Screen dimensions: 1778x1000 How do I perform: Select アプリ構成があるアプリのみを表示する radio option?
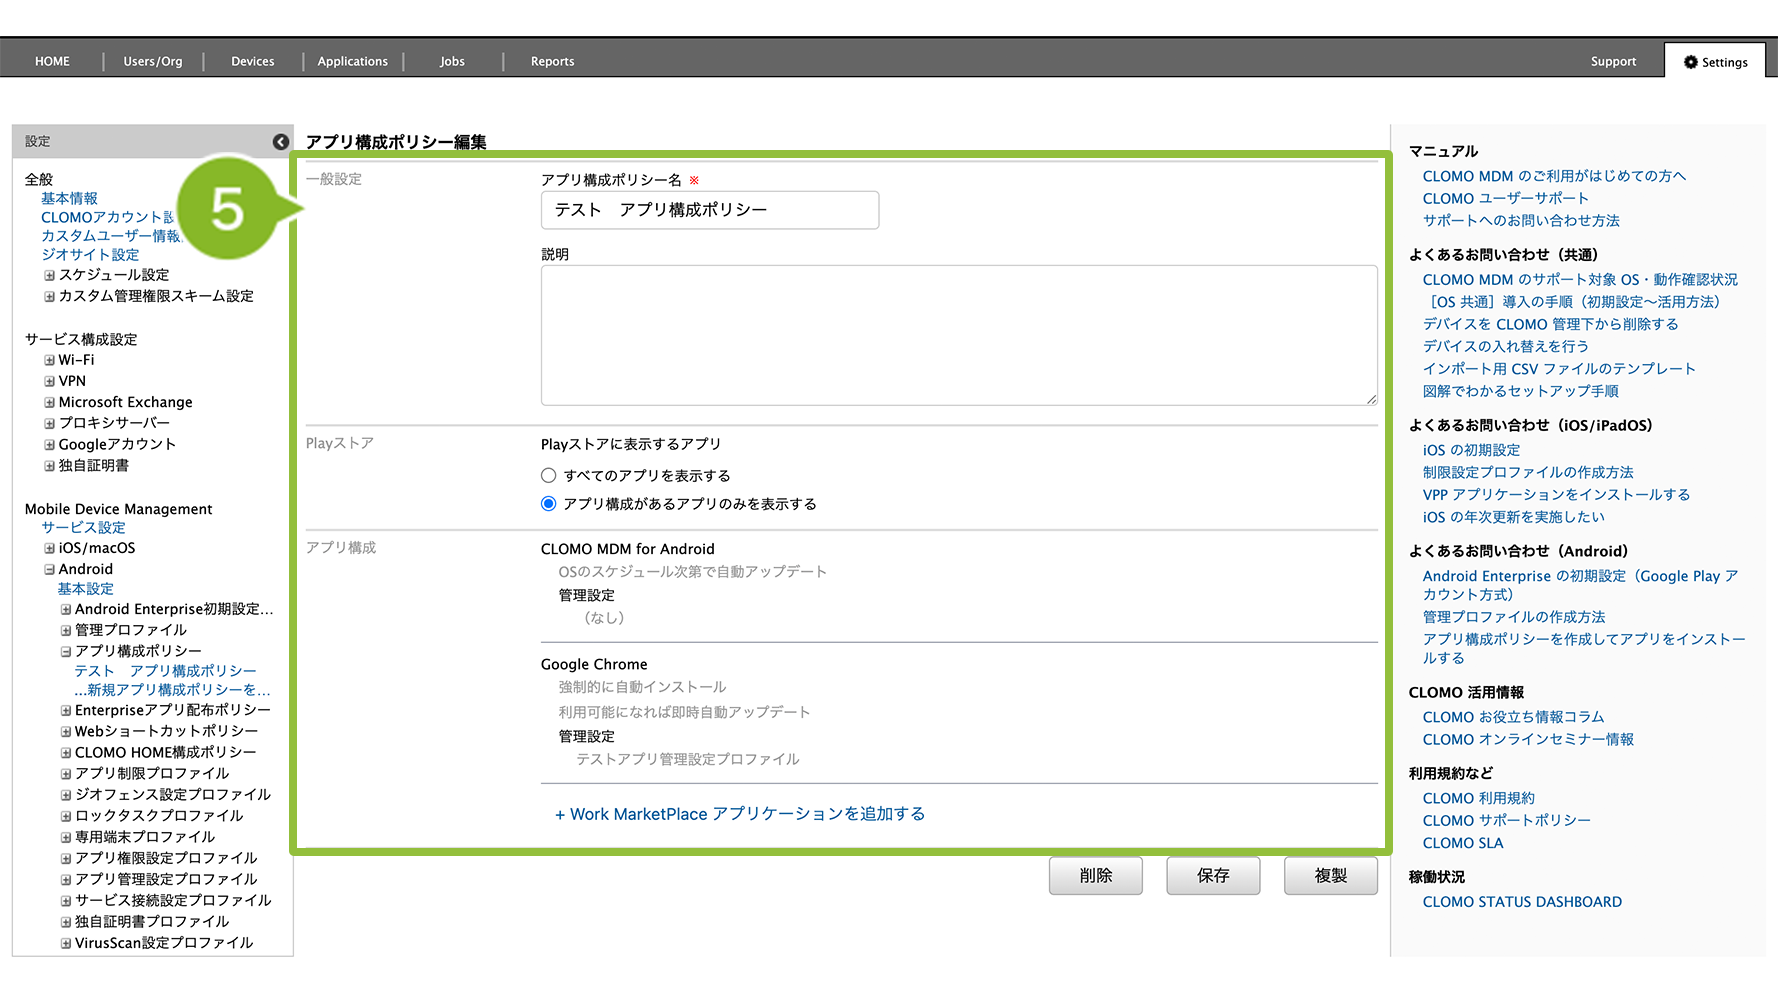tap(548, 504)
